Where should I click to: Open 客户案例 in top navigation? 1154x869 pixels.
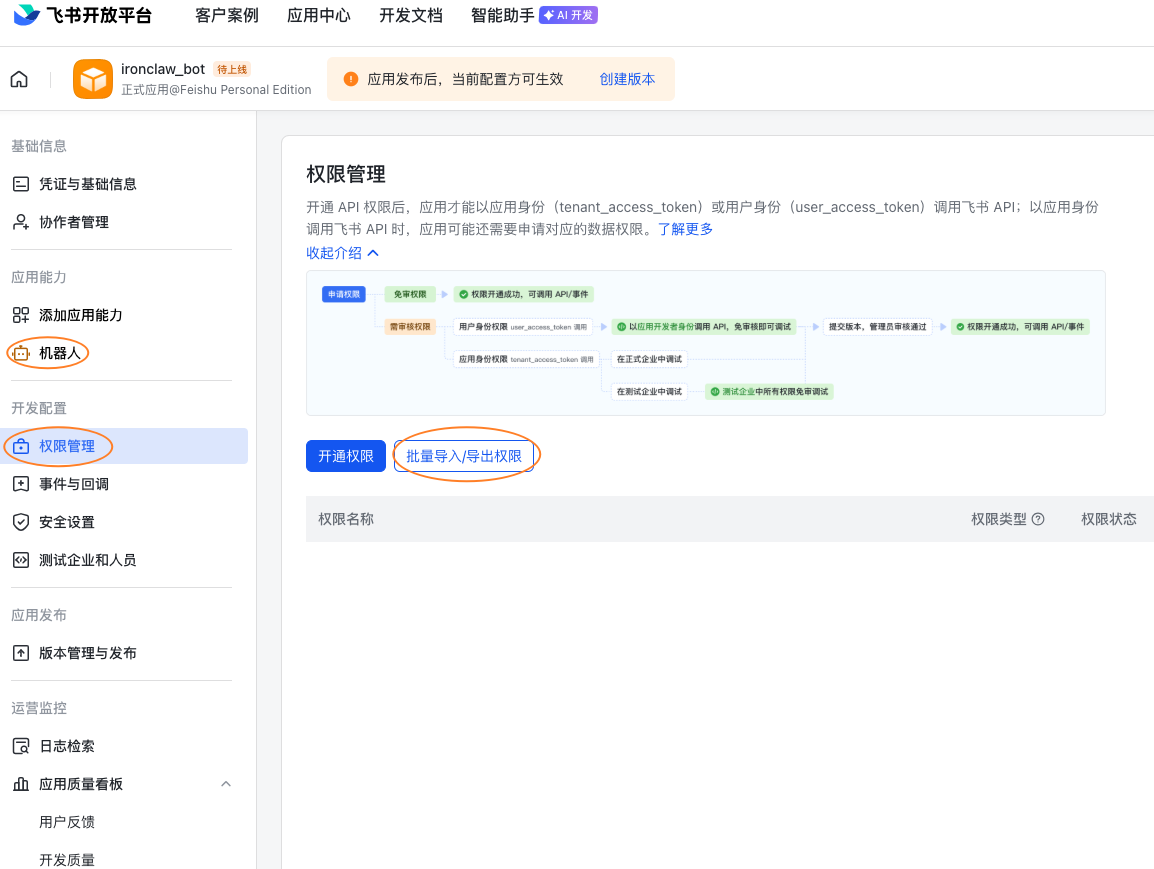click(227, 15)
